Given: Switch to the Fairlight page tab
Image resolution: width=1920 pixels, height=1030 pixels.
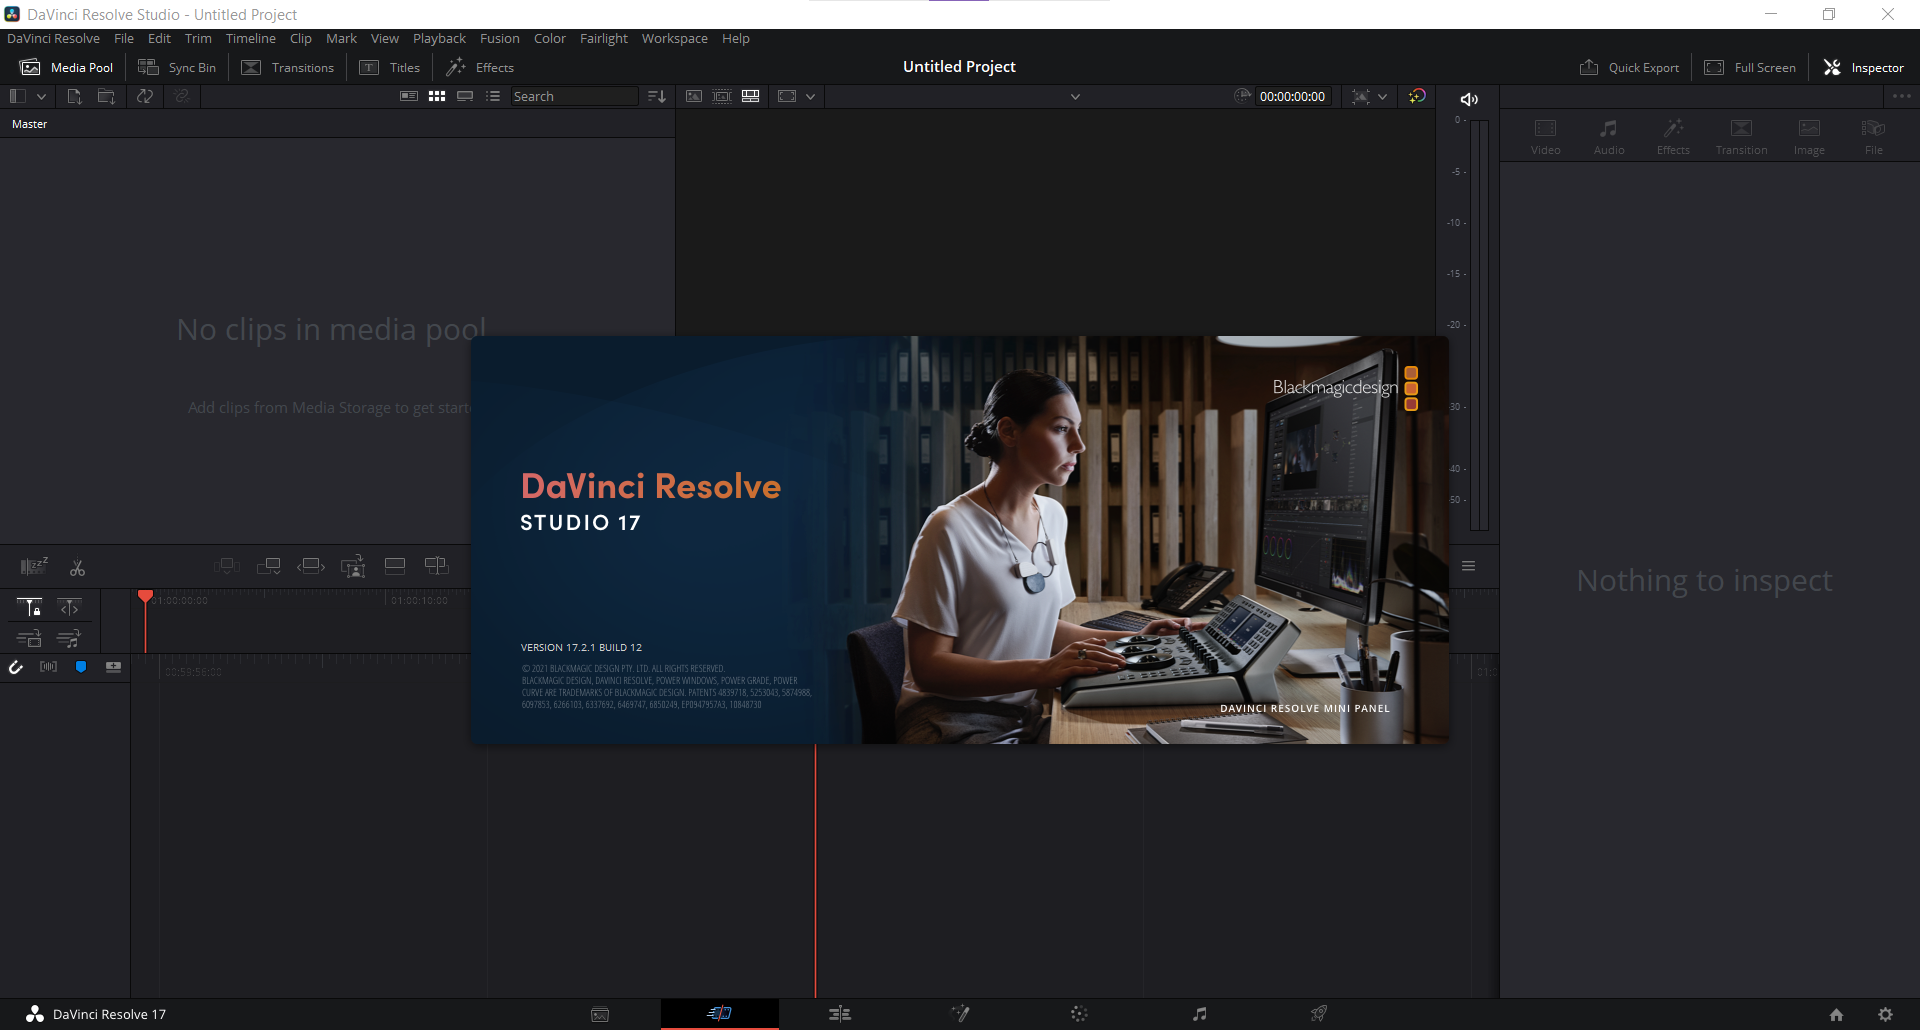Looking at the screenshot, I should coord(1199,1014).
